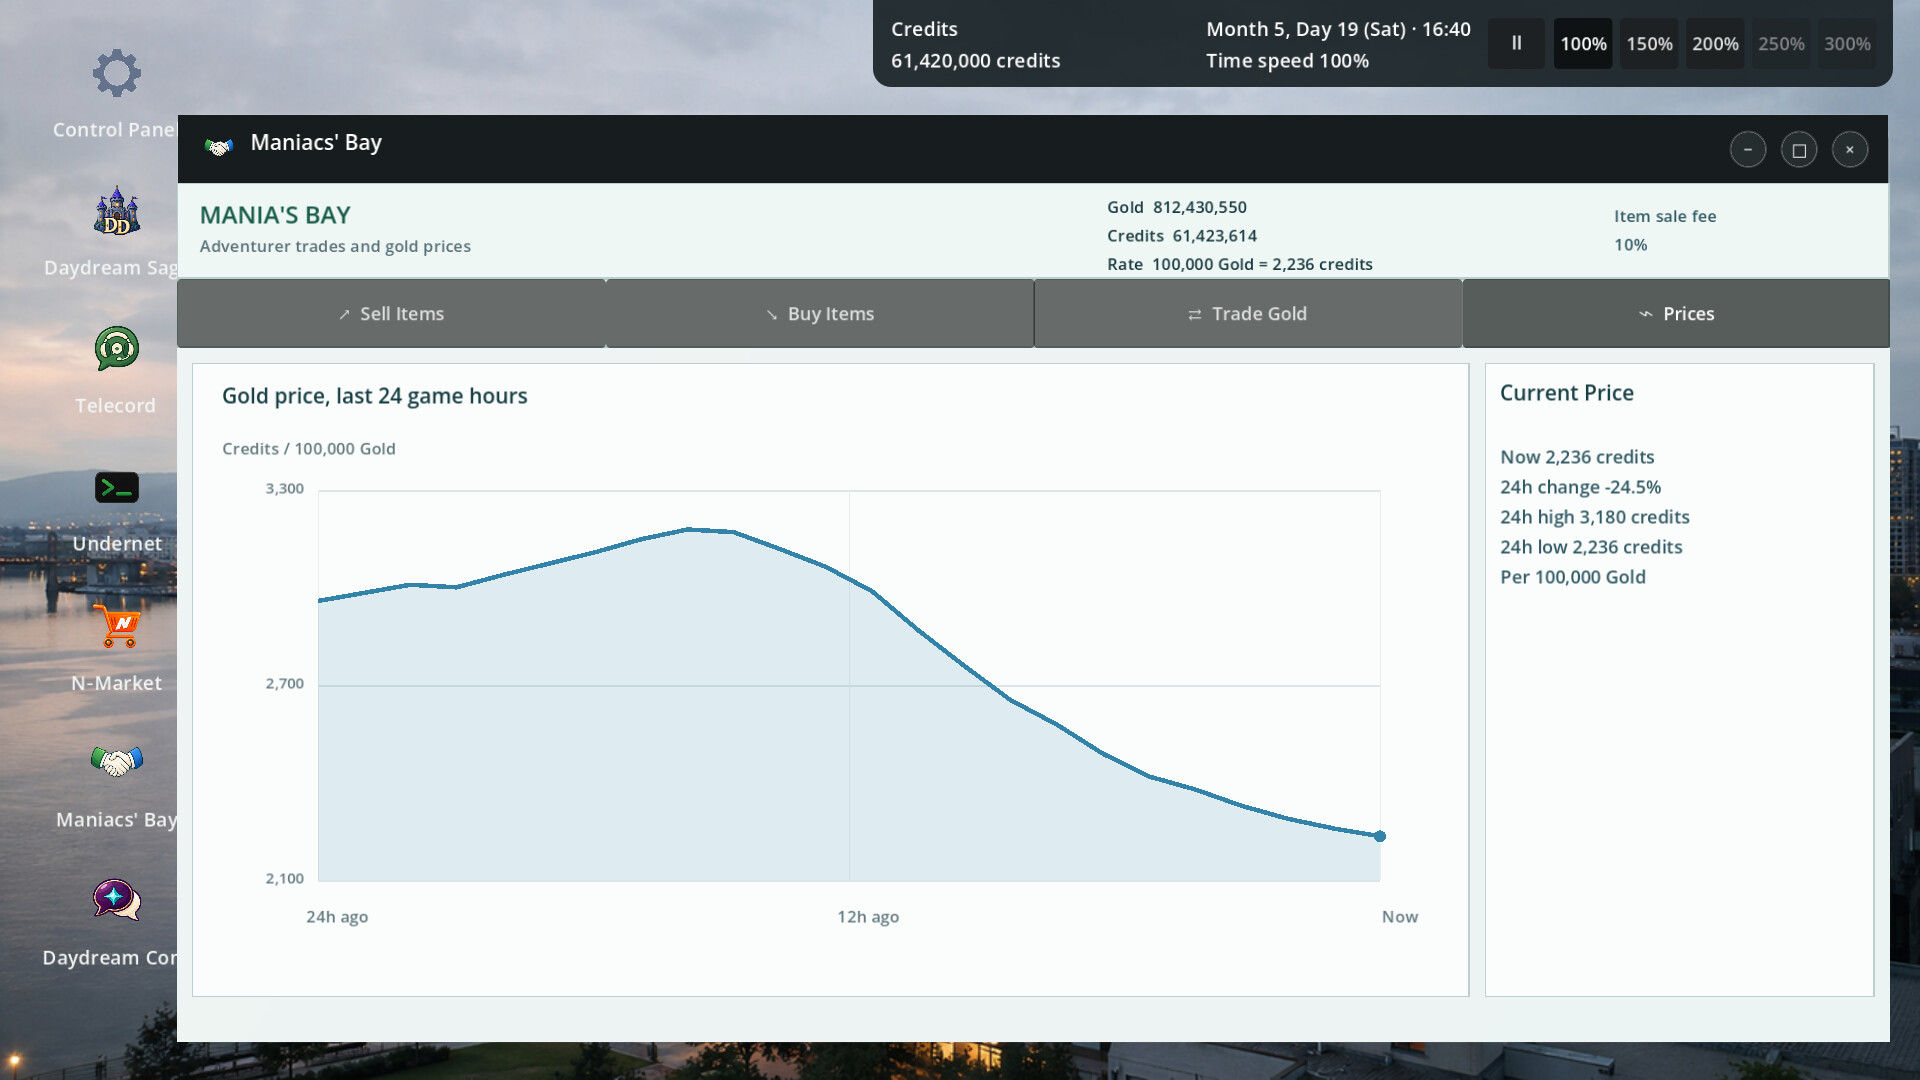Click the Rate '100,000 Gold = 2,236 credits'

click(1240, 264)
